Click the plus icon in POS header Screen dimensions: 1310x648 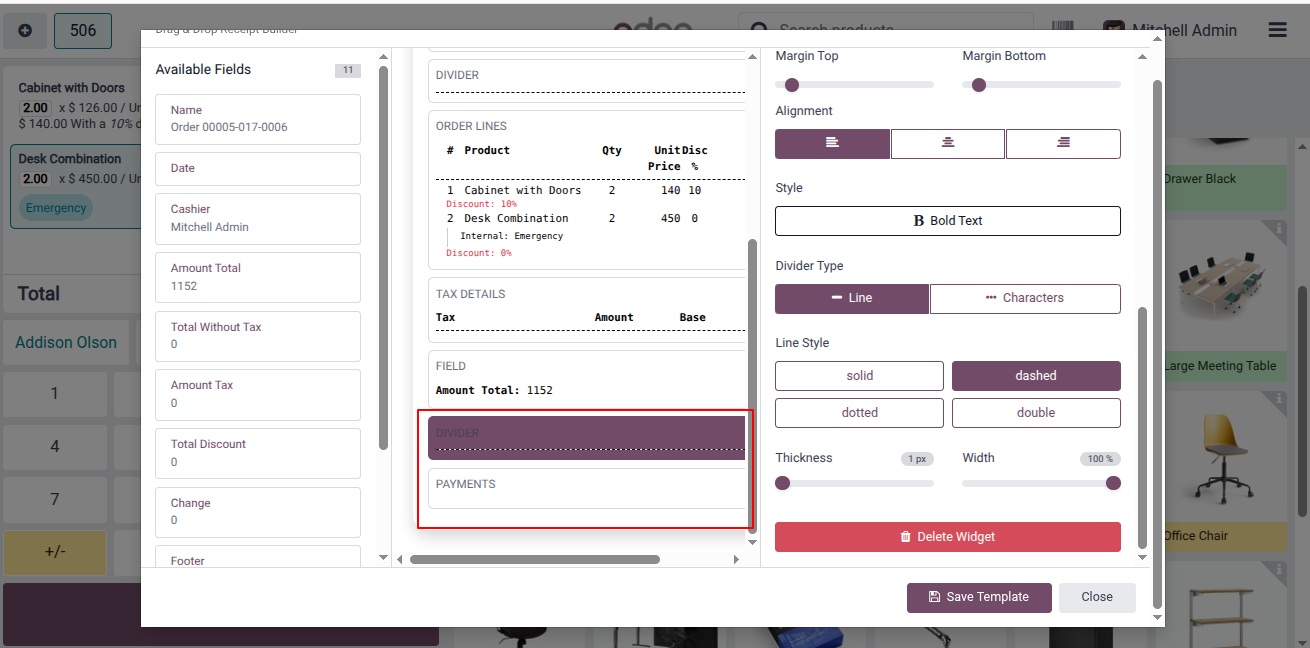pos(25,31)
